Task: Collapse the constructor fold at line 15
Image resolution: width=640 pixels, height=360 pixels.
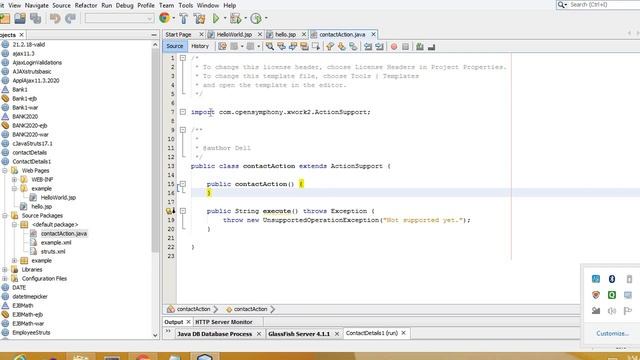Action: pos(183,184)
